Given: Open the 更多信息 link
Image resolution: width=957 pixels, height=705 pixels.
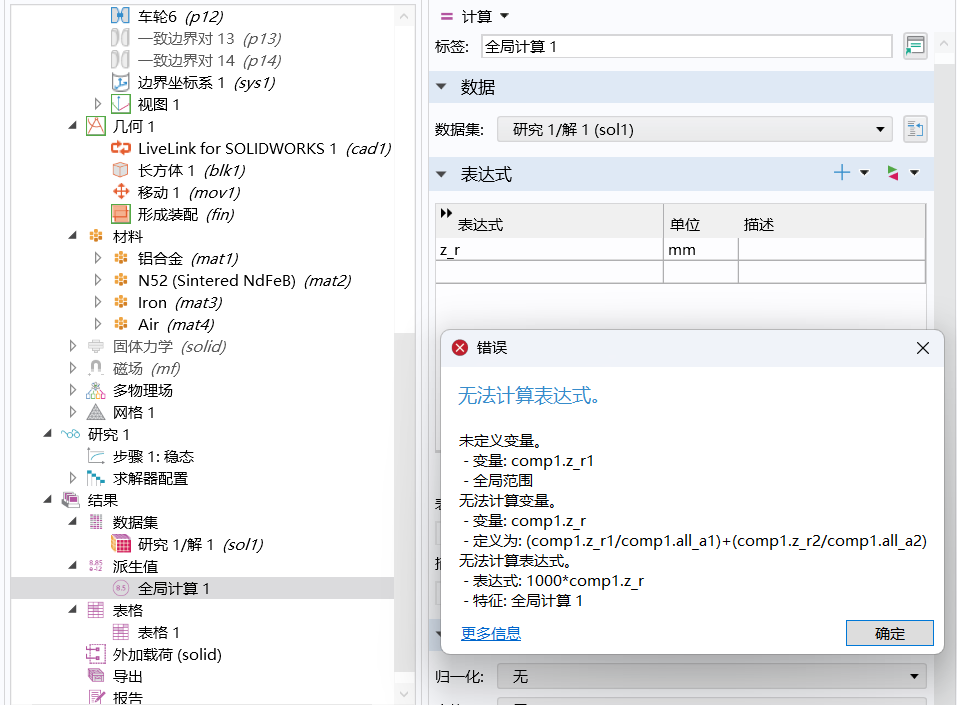Looking at the screenshot, I should [x=491, y=634].
